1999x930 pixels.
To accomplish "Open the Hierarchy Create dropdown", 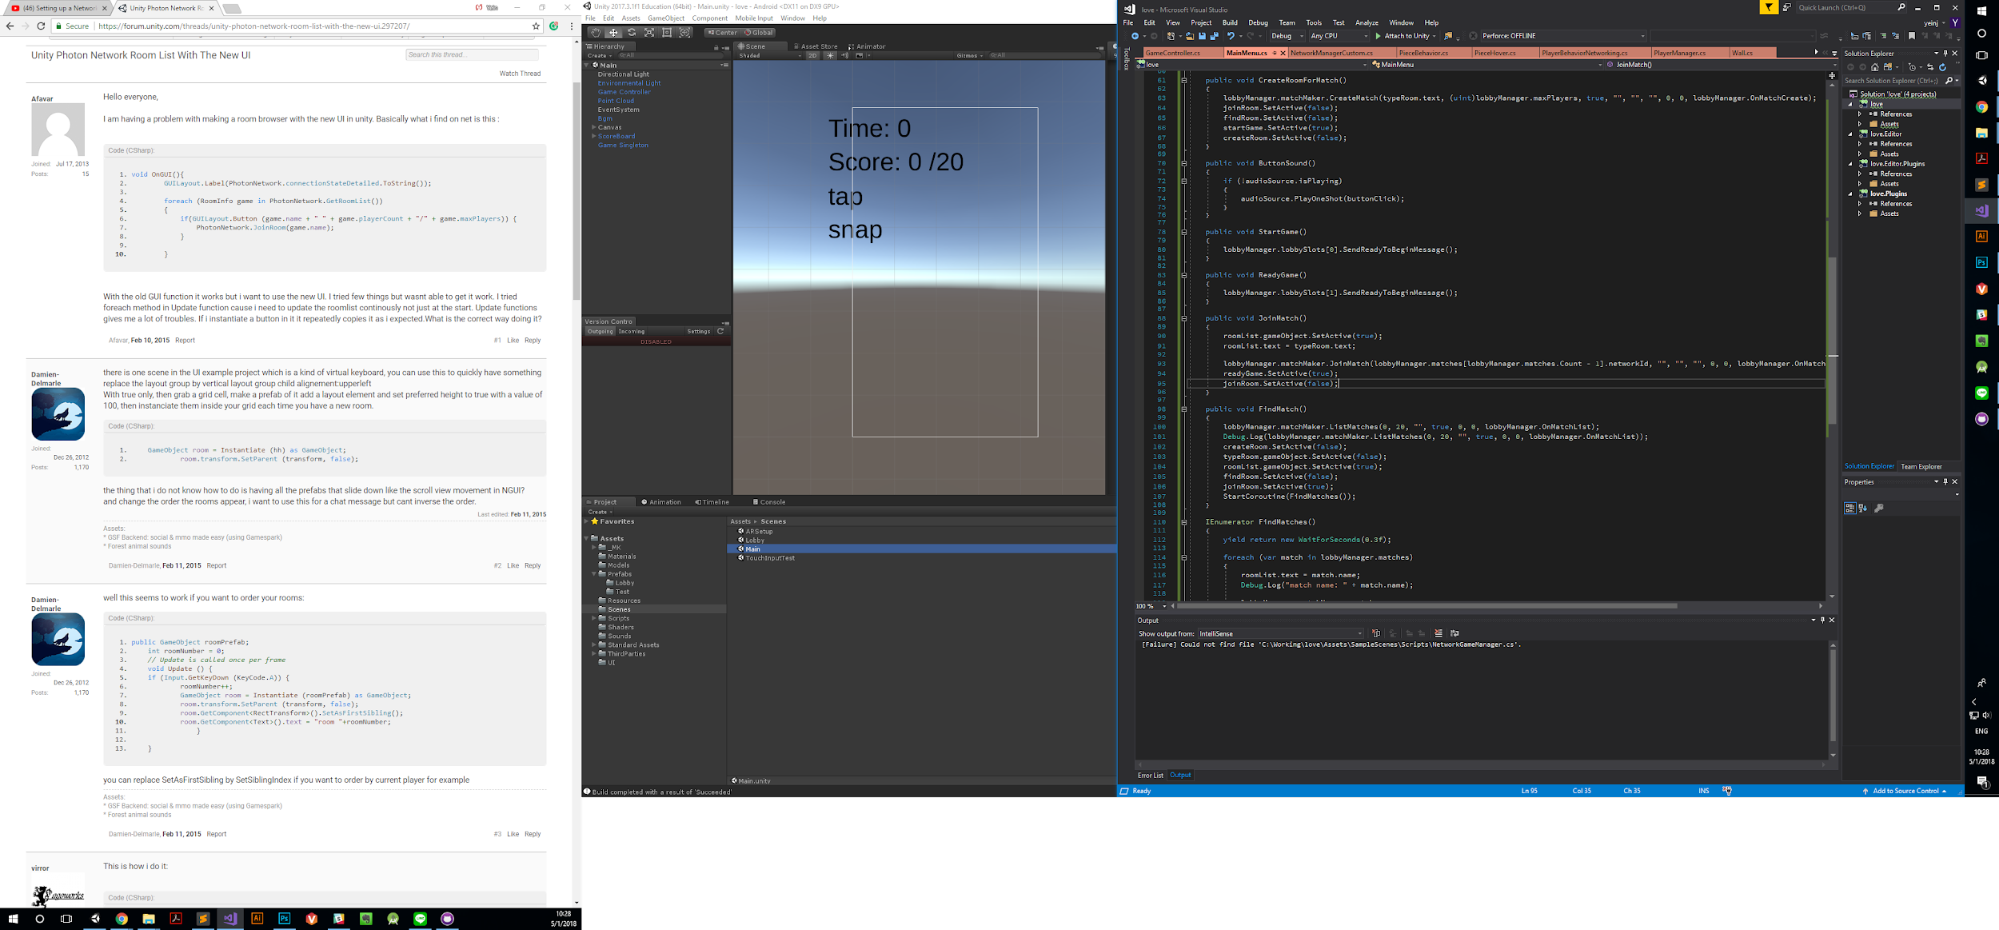I will coord(599,55).
